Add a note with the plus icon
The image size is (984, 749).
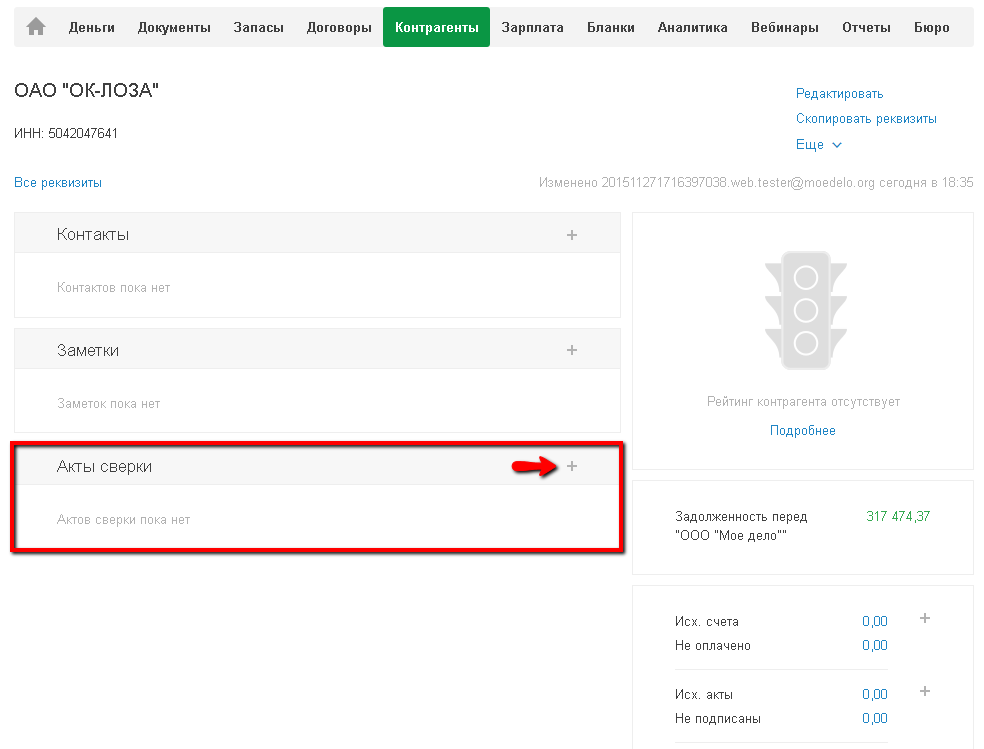[572, 351]
